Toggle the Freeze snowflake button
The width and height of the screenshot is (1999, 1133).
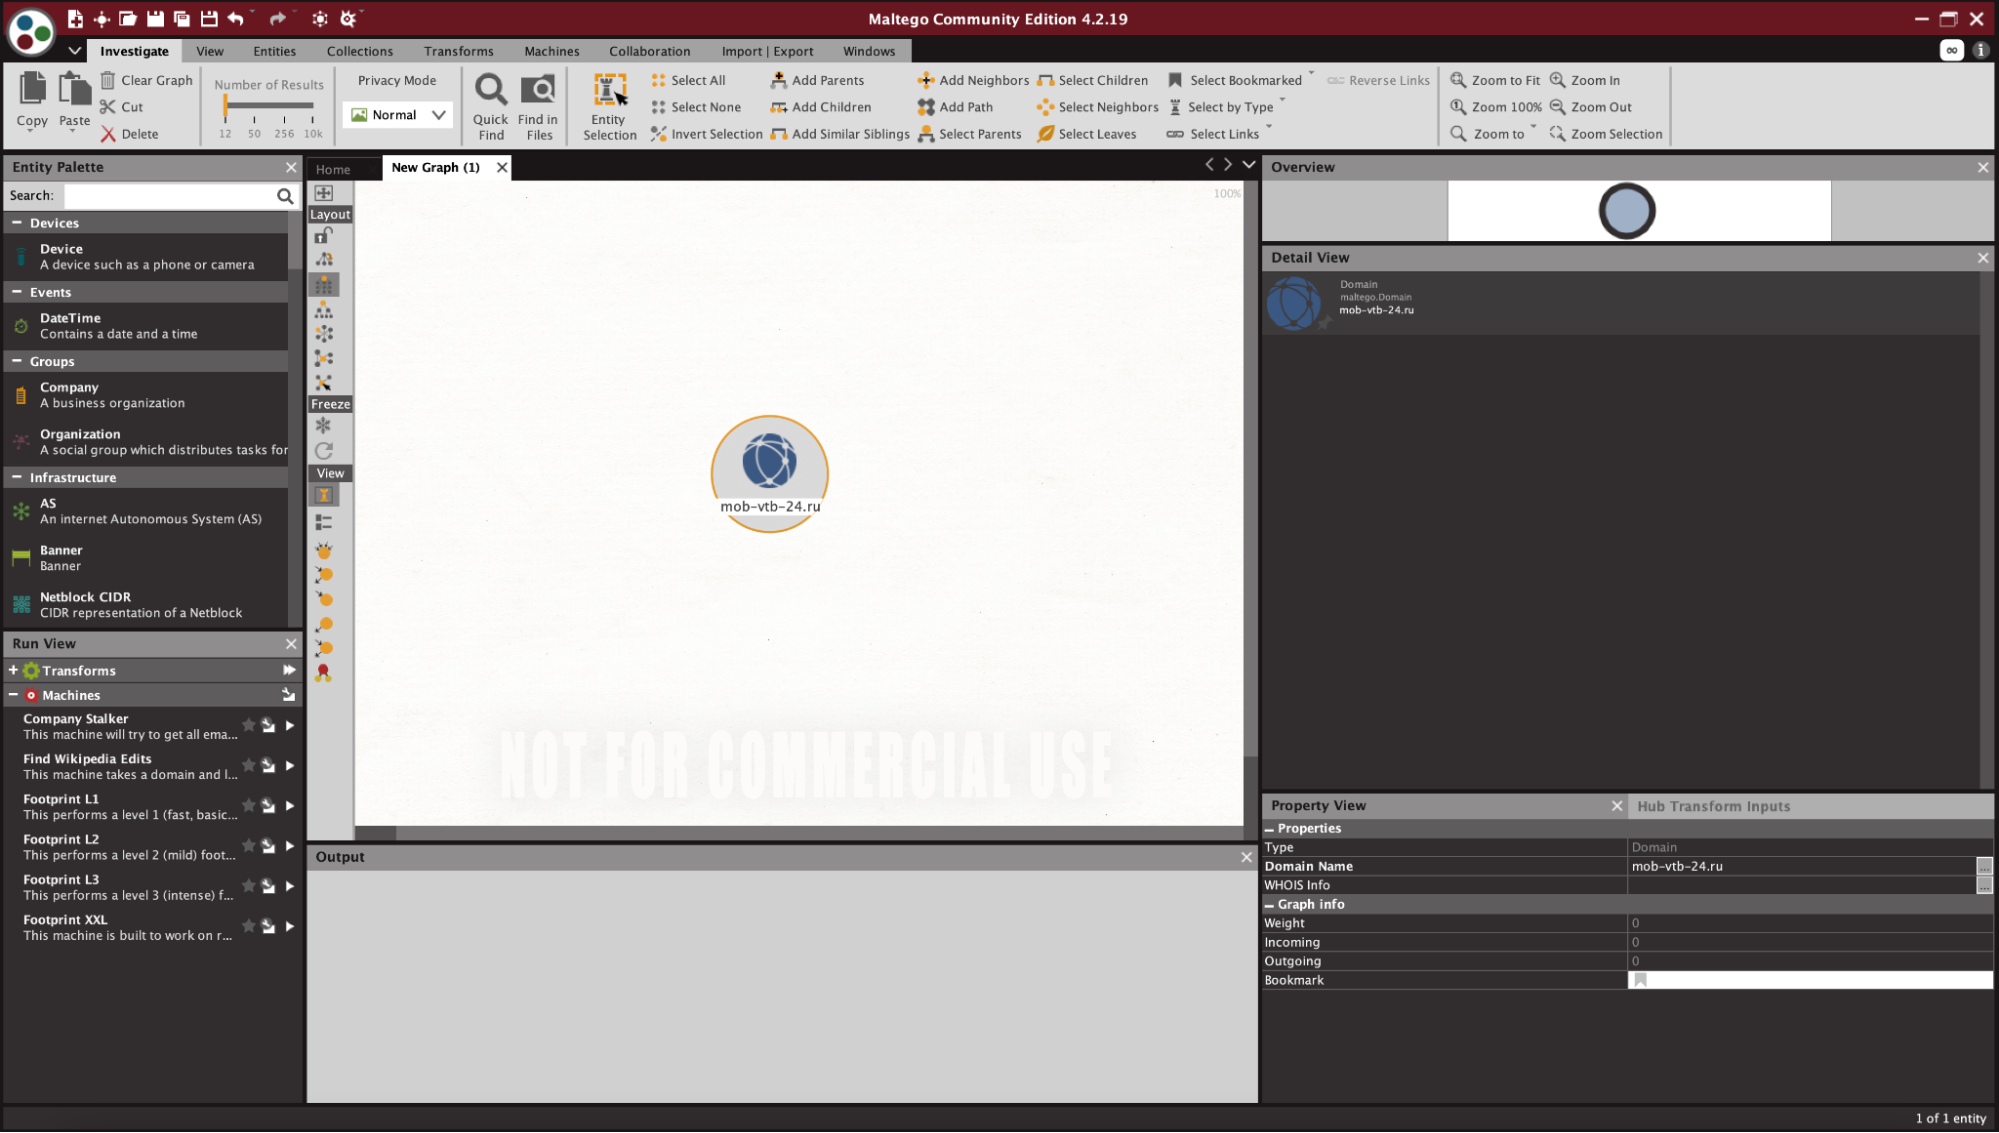pyautogui.click(x=323, y=426)
